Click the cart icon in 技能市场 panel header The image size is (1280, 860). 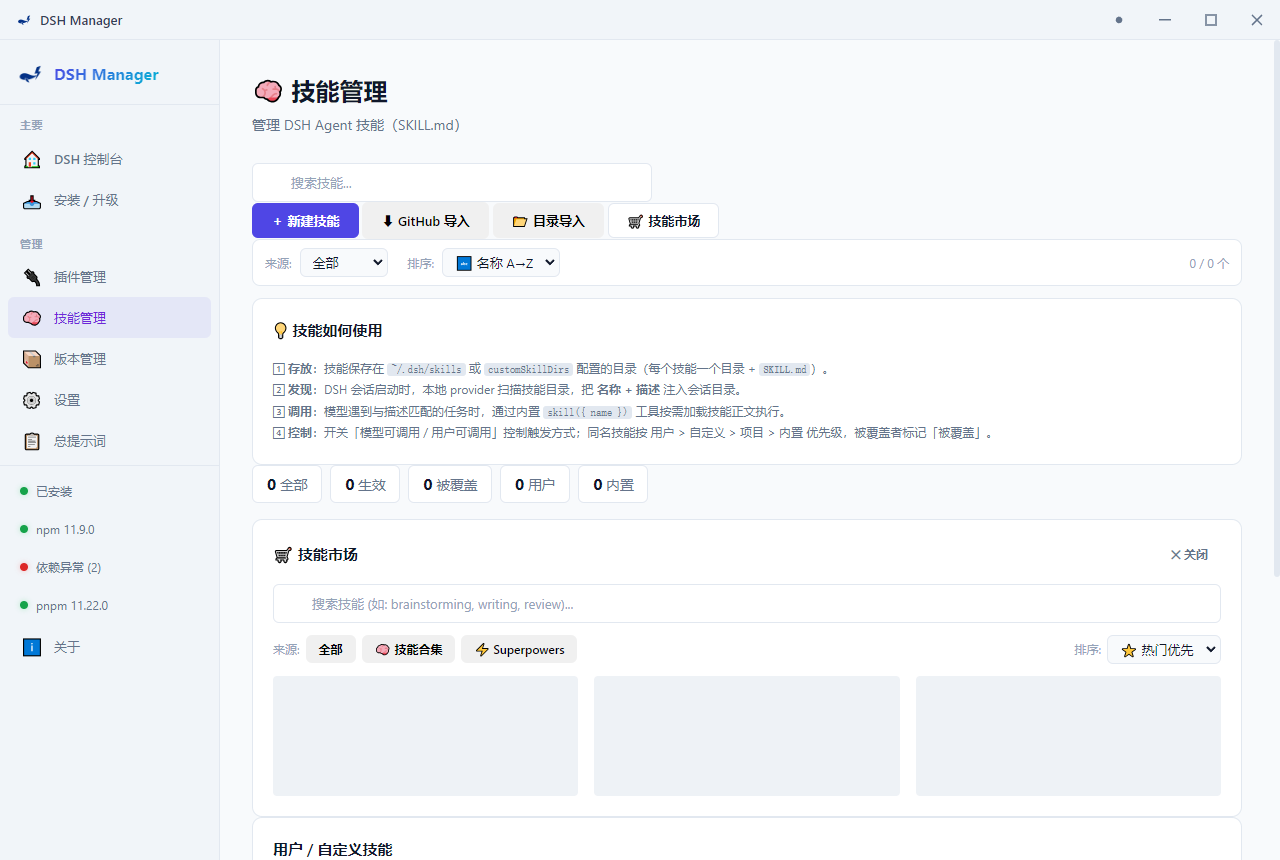pyautogui.click(x=283, y=555)
